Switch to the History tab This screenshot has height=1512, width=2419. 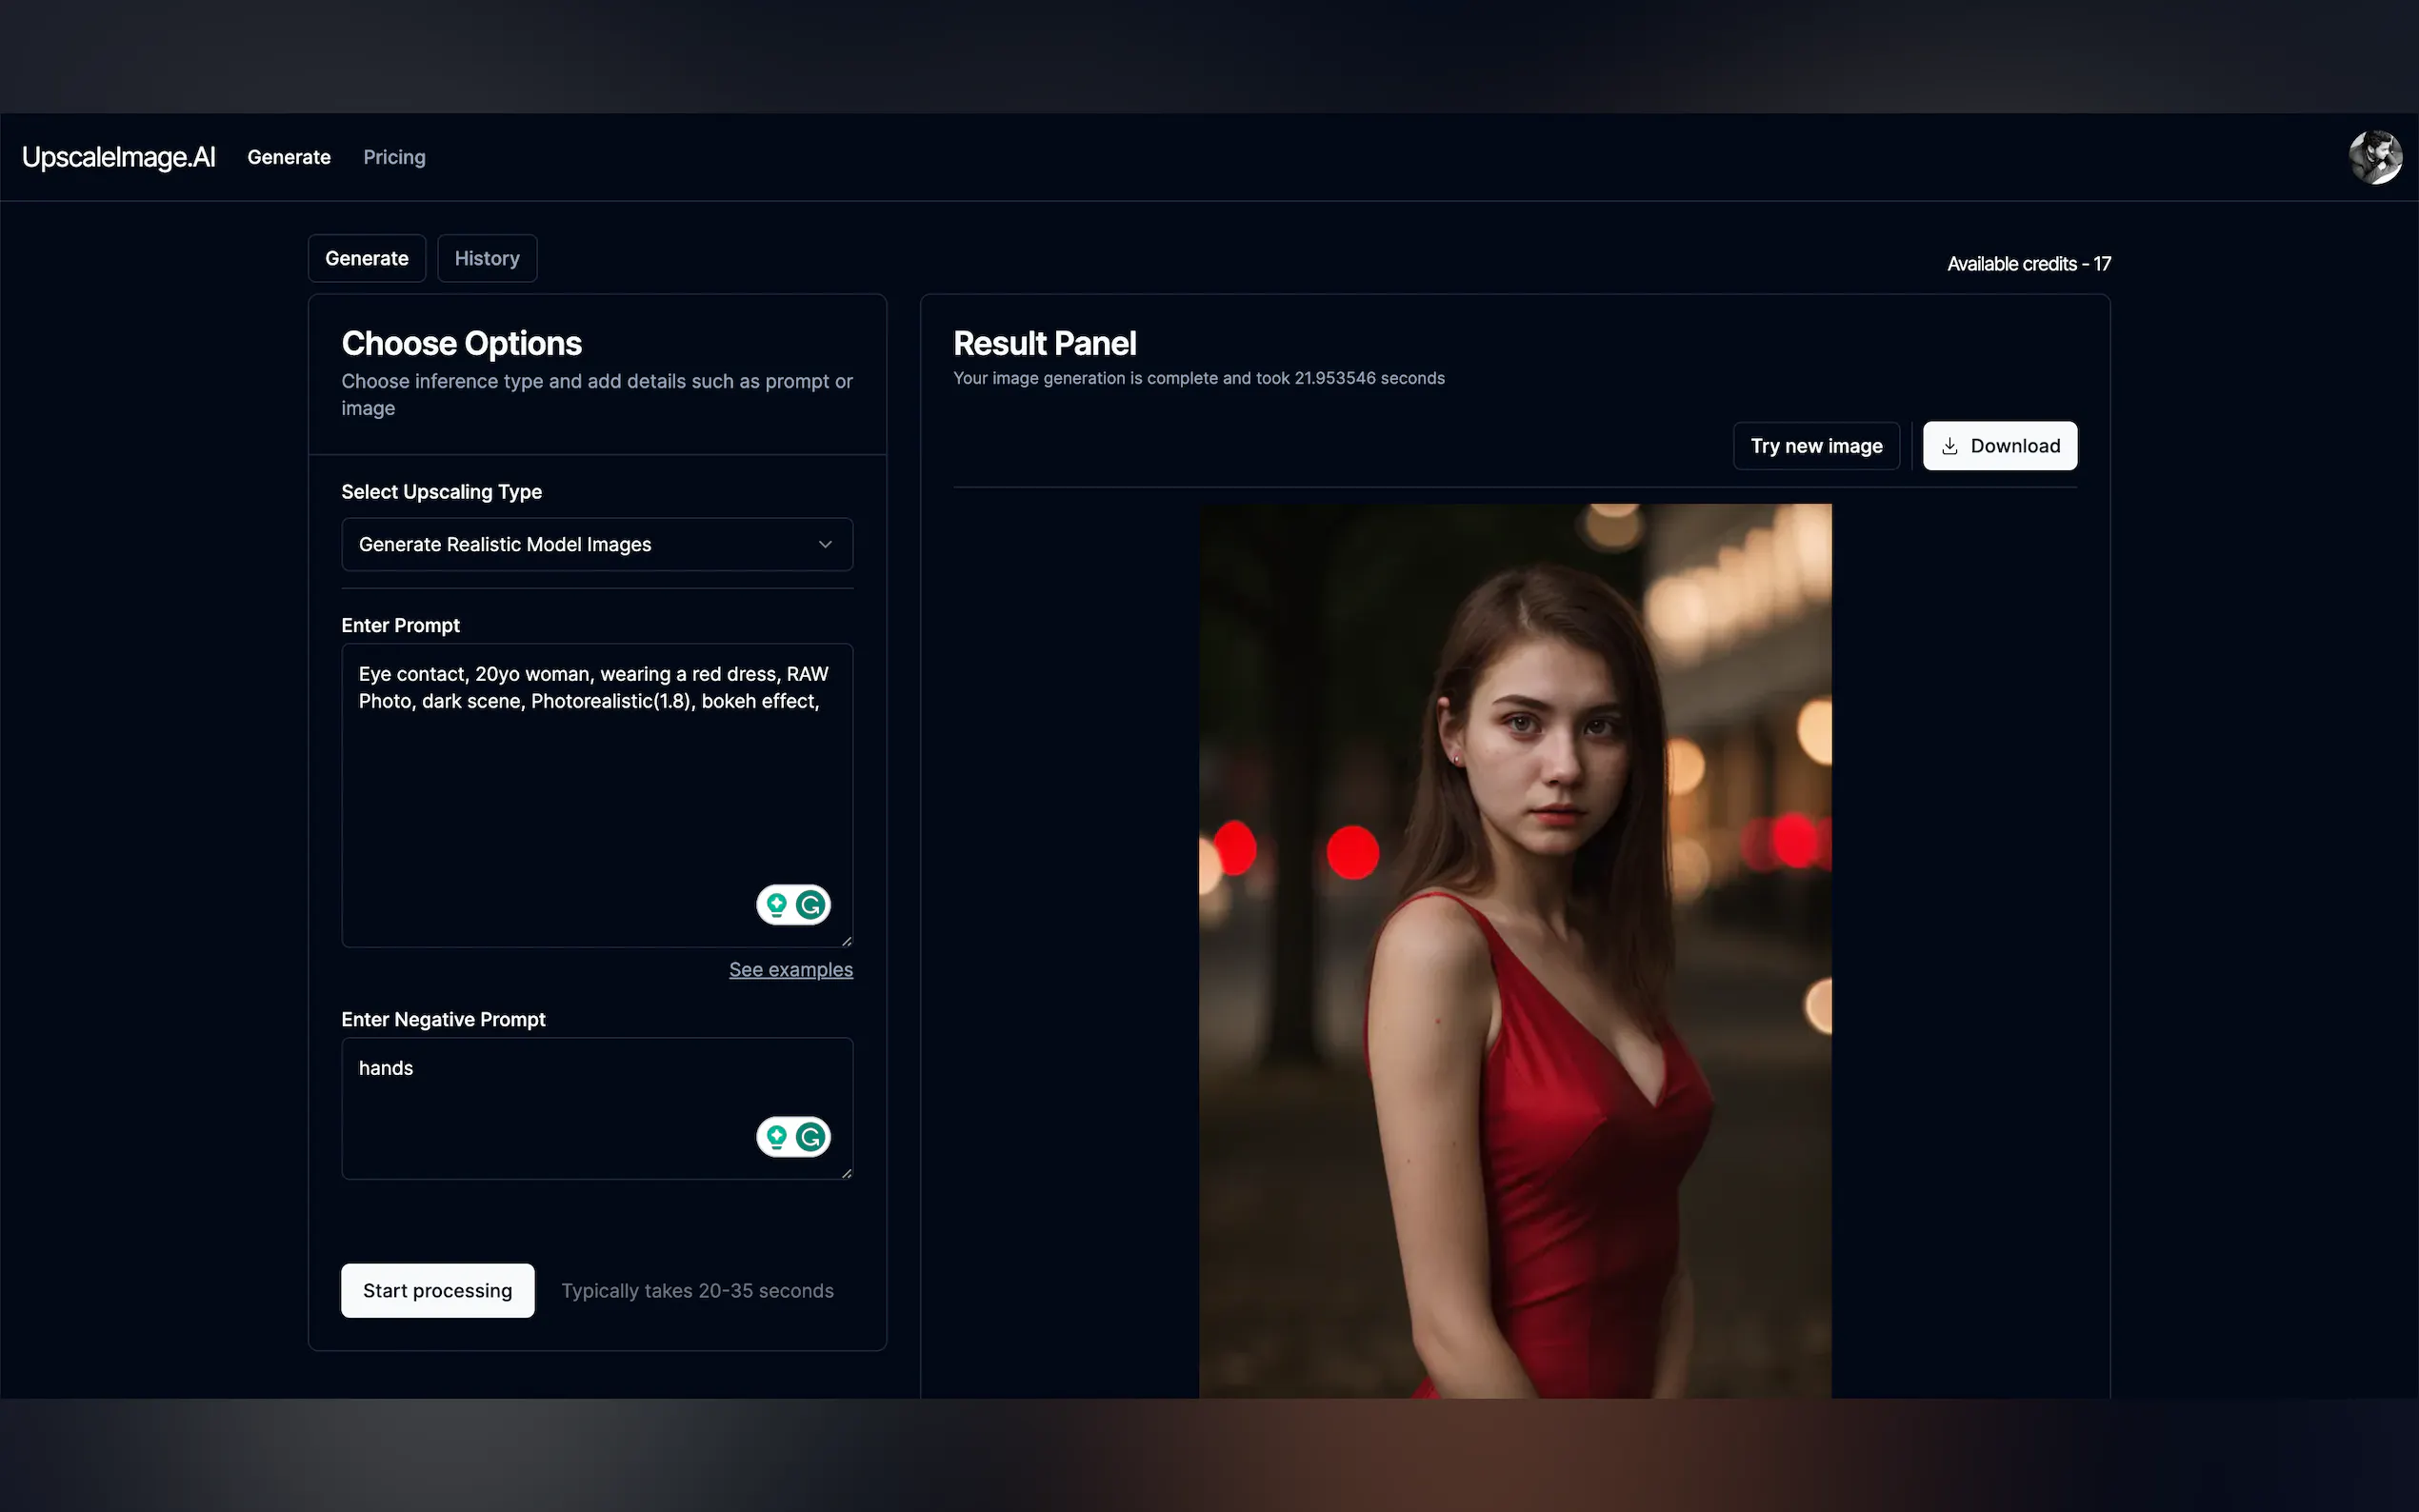coord(487,258)
